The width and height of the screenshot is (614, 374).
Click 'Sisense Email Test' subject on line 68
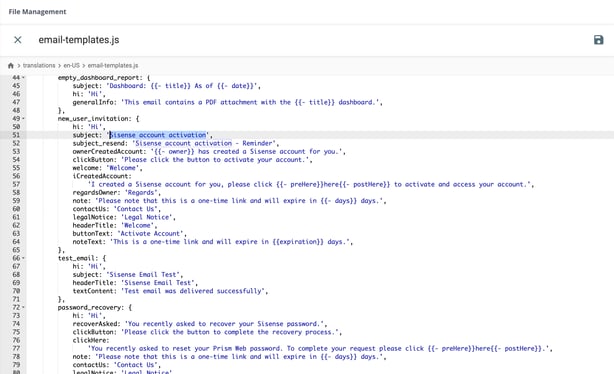coord(143,275)
